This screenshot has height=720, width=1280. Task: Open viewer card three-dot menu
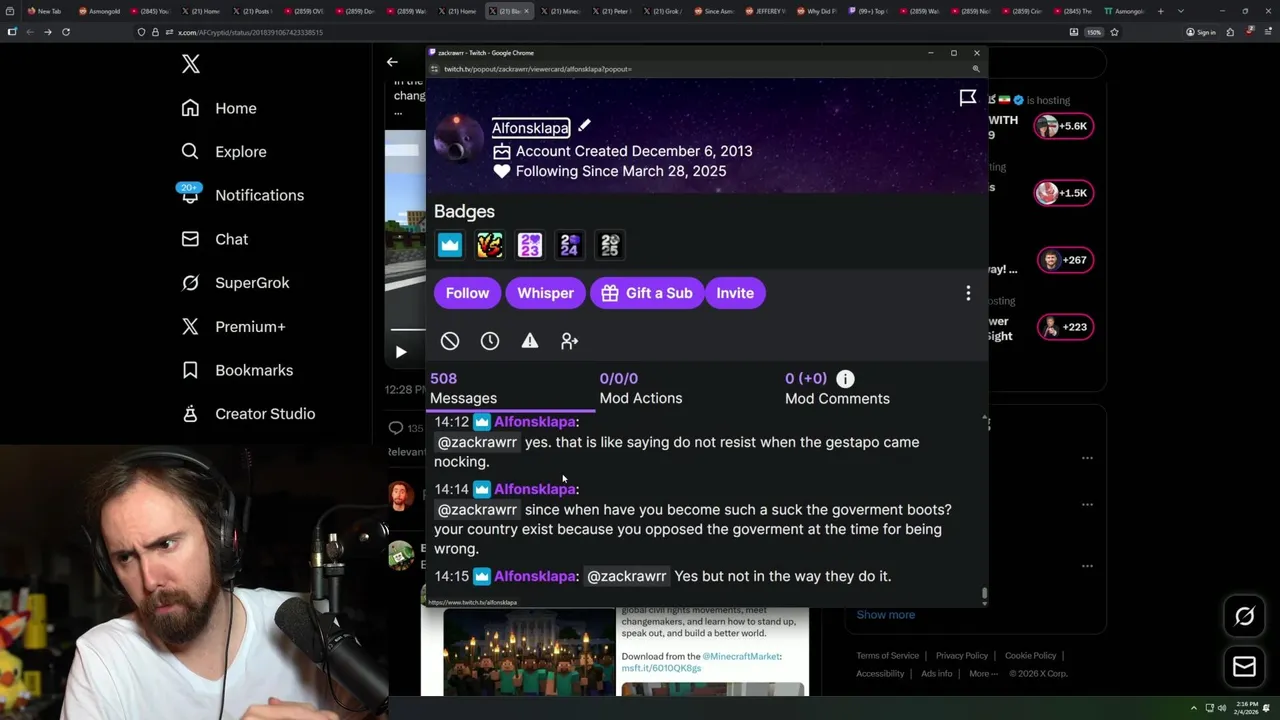click(968, 293)
